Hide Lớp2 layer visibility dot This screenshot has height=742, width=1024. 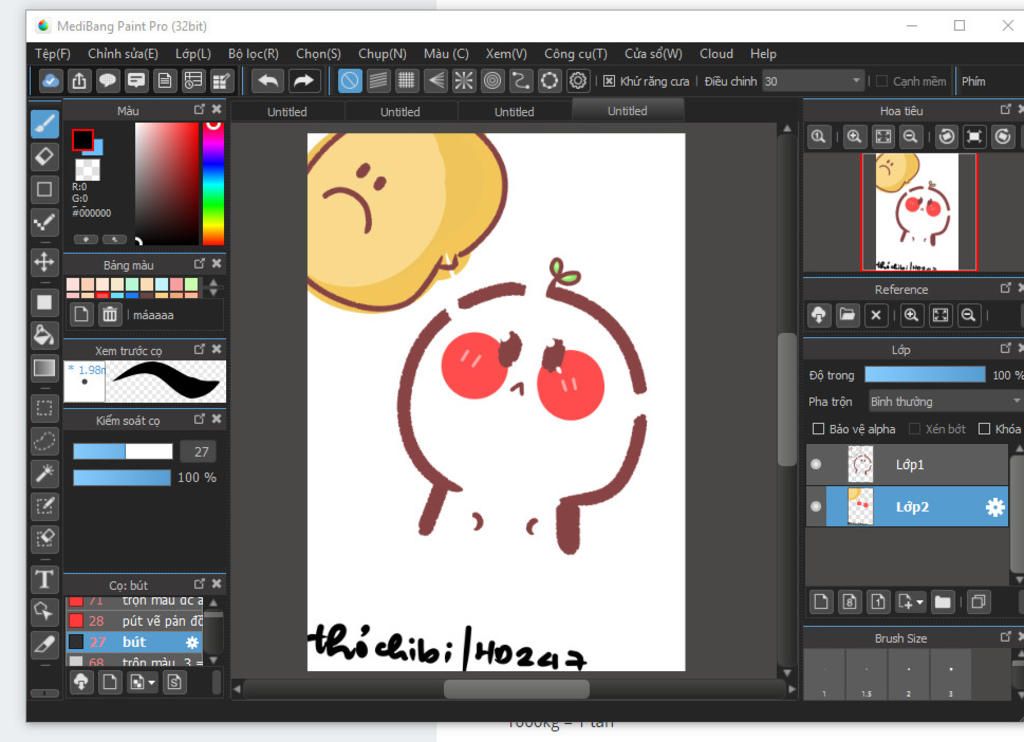[816, 506]
